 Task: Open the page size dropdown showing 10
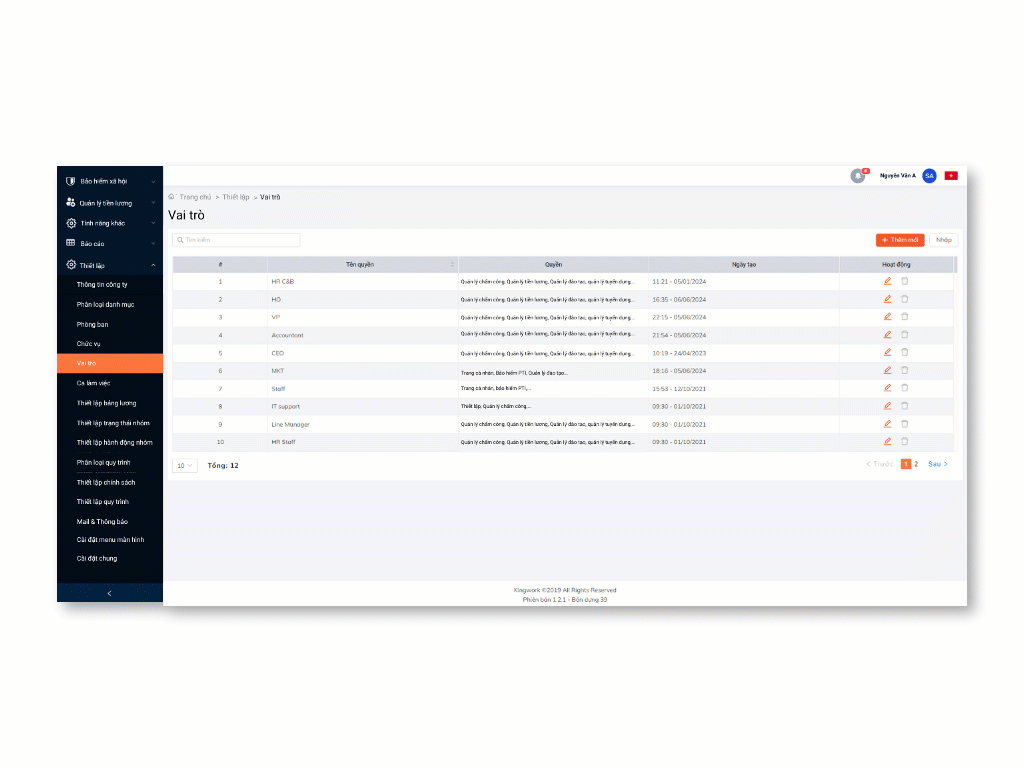184,466
